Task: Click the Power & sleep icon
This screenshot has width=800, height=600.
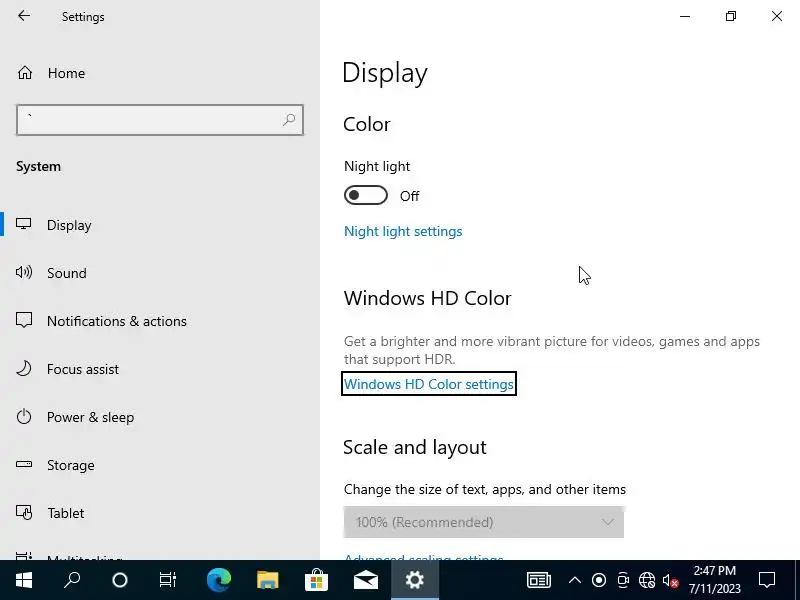Action: tap(23, 417)
